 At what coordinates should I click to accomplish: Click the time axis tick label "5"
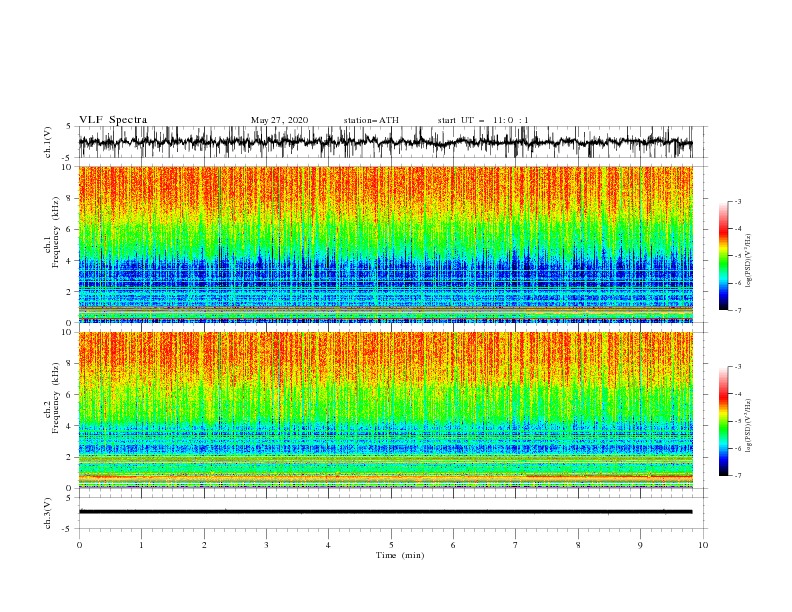pyautogui.click(x=391, y=545)
